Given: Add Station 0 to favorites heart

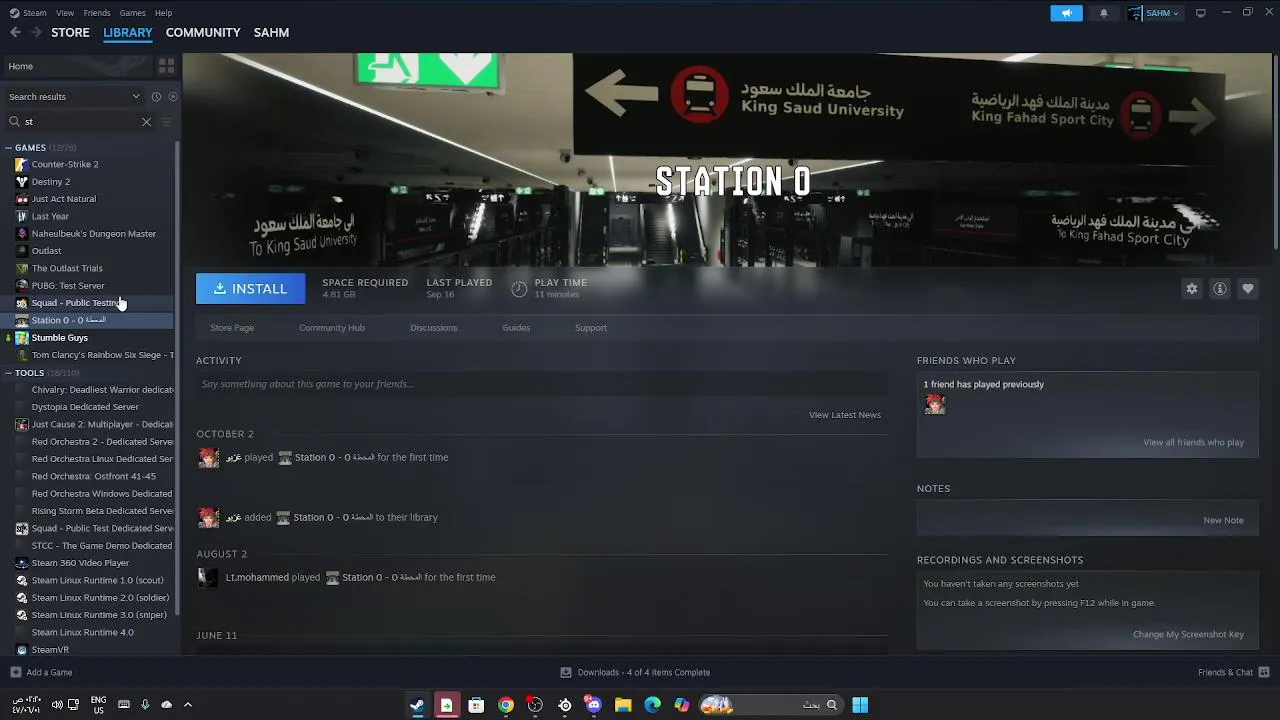Looking at the screenshot, I should click(1248, 288).
